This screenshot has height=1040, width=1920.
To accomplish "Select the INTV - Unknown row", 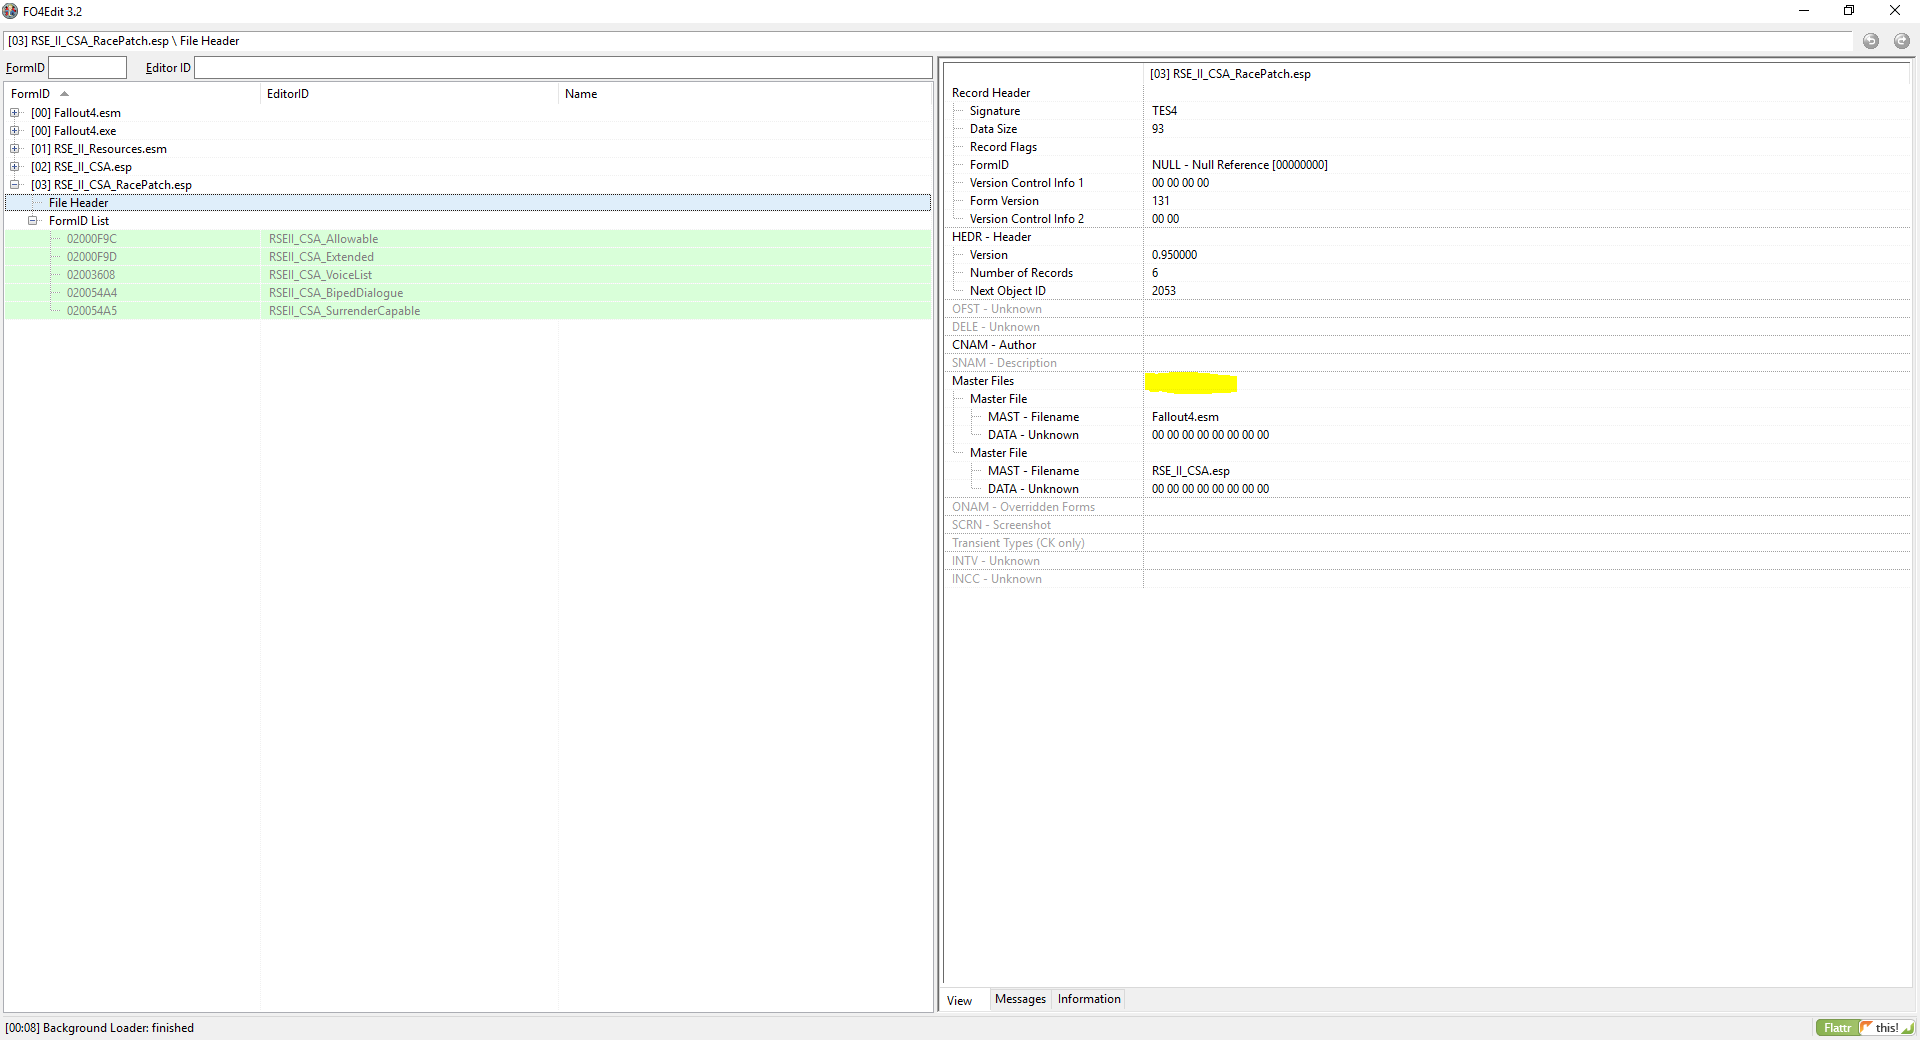I will (1427, 561).
